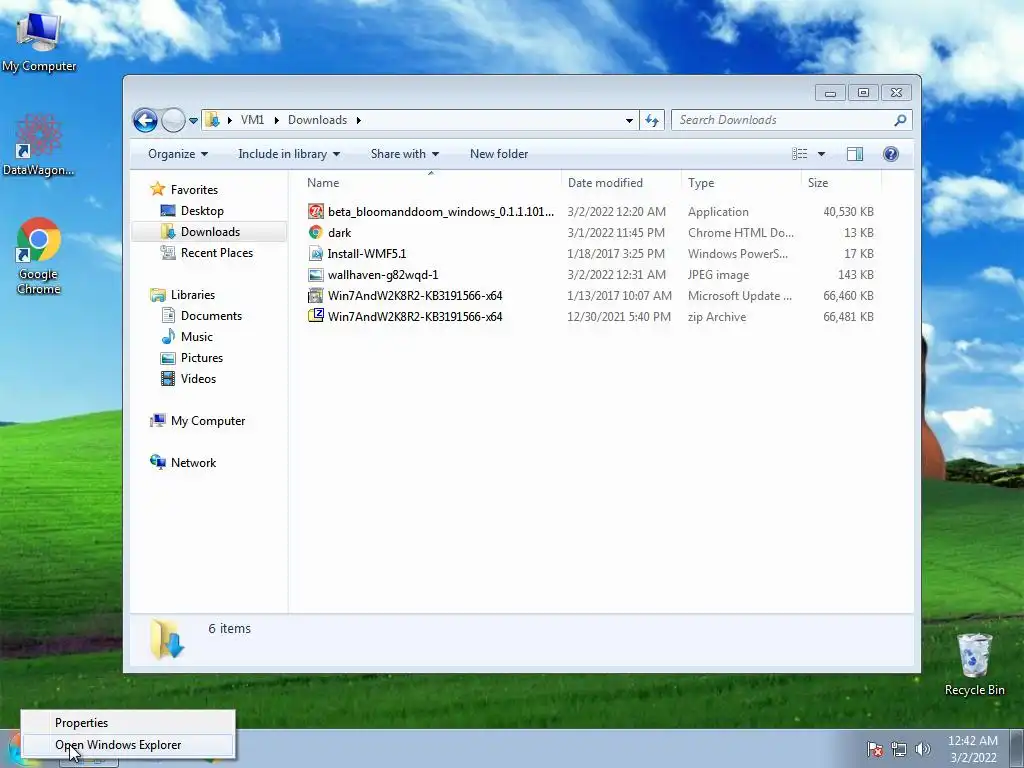Open Recent Places under Favorites
The width and height of the screenshot is (1024, 768).
coord(216,253)
